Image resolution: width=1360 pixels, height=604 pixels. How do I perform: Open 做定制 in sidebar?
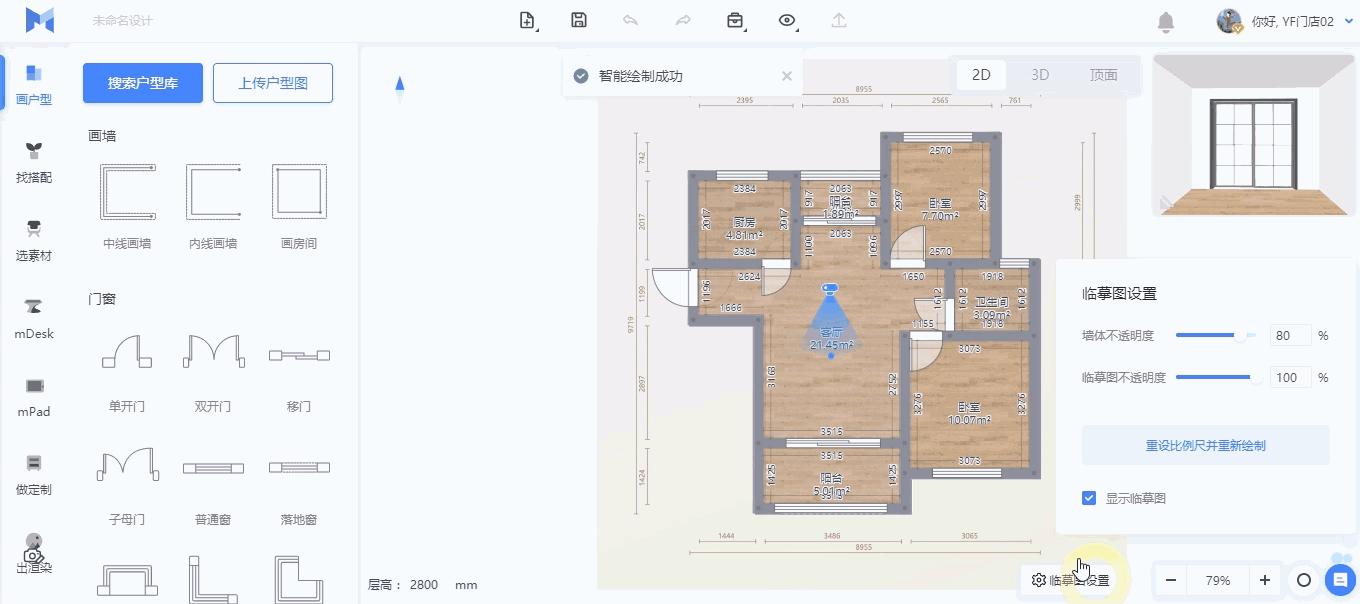coord(34,474)
